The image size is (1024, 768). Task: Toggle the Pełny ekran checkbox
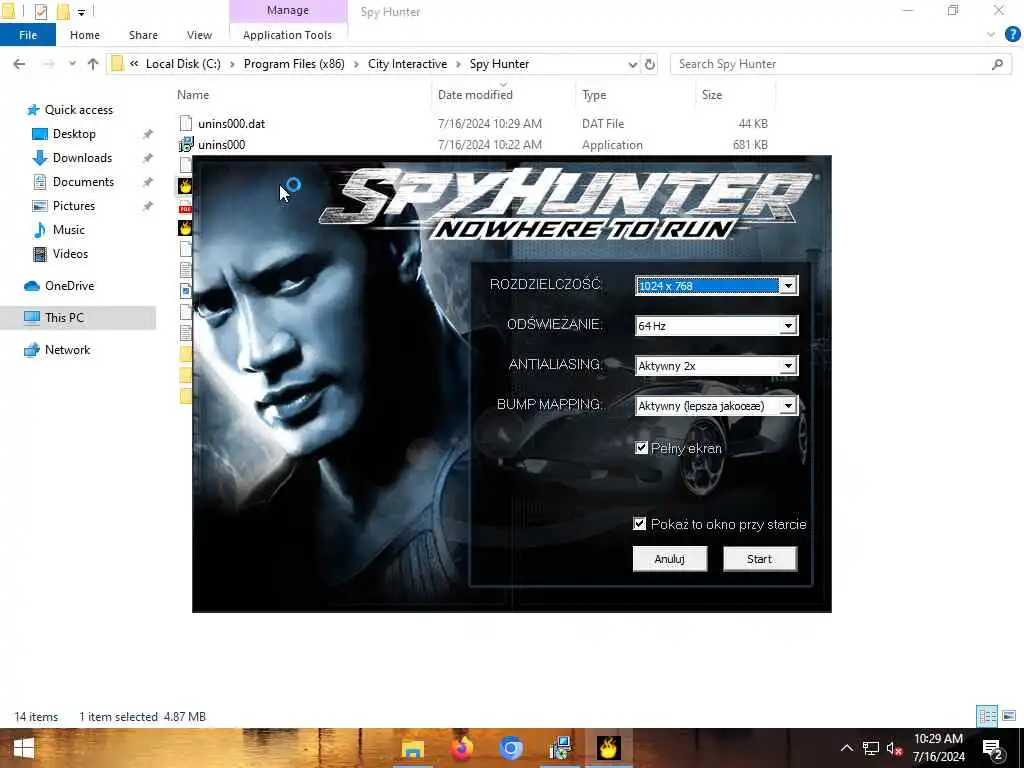pyautogui.click(x=641, y=448)
